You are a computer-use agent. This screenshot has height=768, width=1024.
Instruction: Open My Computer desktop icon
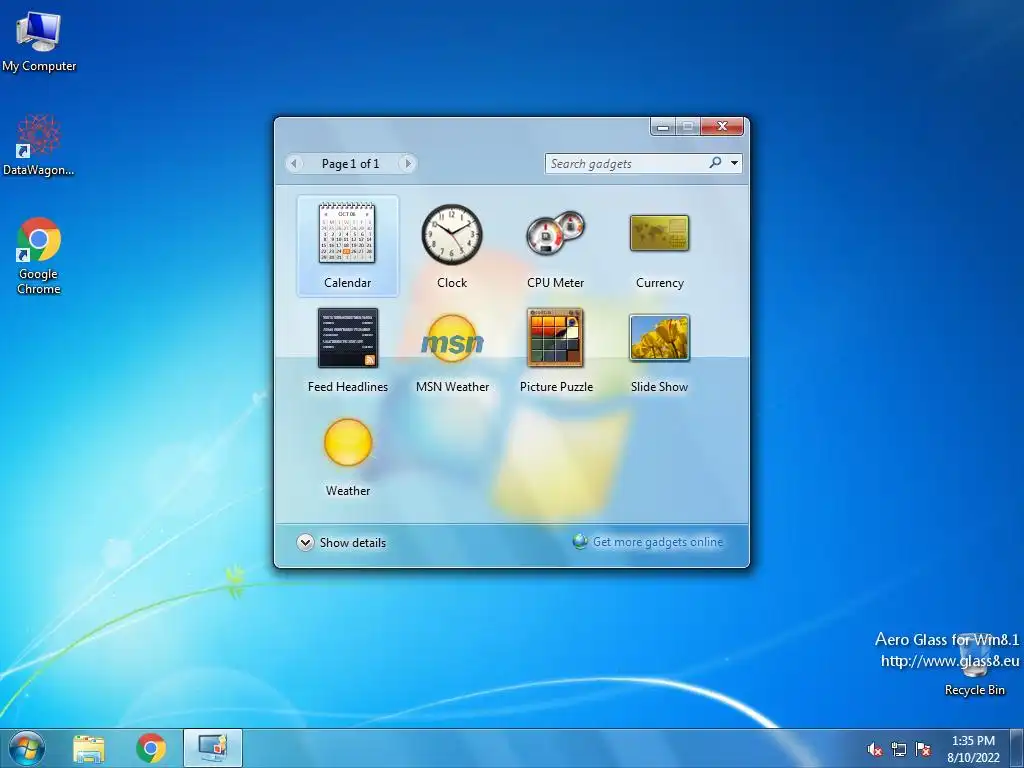point(39,40)
